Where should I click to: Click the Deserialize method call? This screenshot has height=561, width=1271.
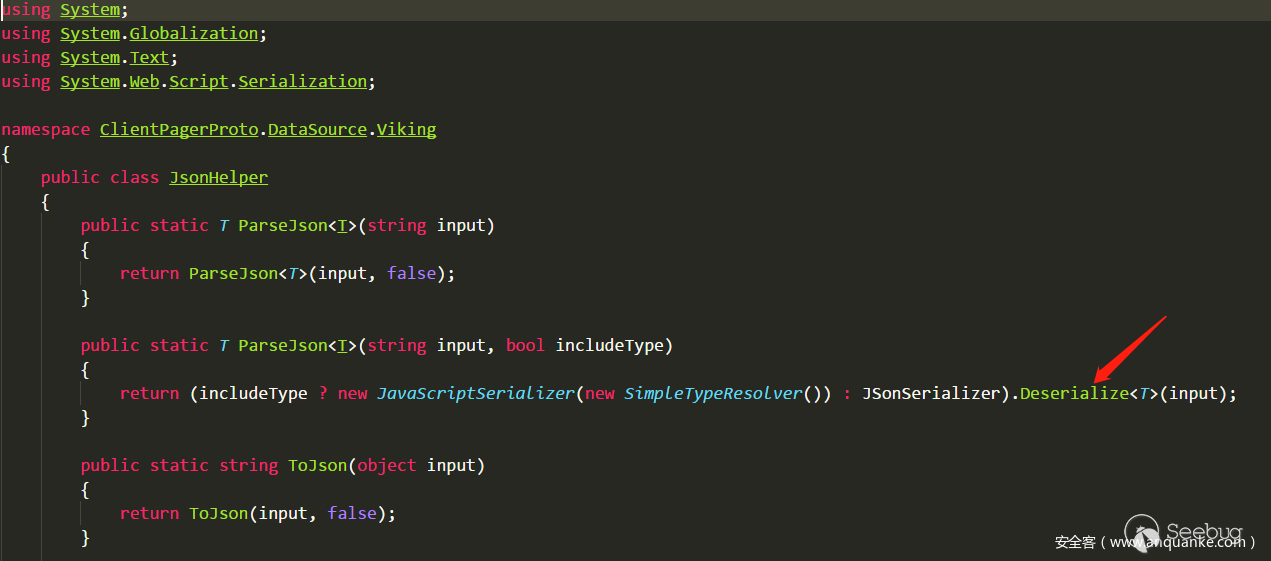1074,393
